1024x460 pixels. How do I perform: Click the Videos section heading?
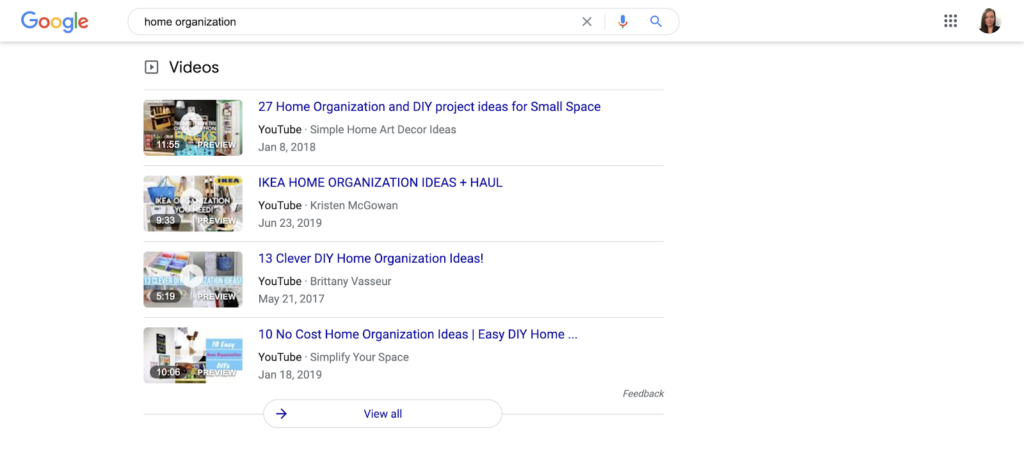pyautogui.click(x=194, y=67)
